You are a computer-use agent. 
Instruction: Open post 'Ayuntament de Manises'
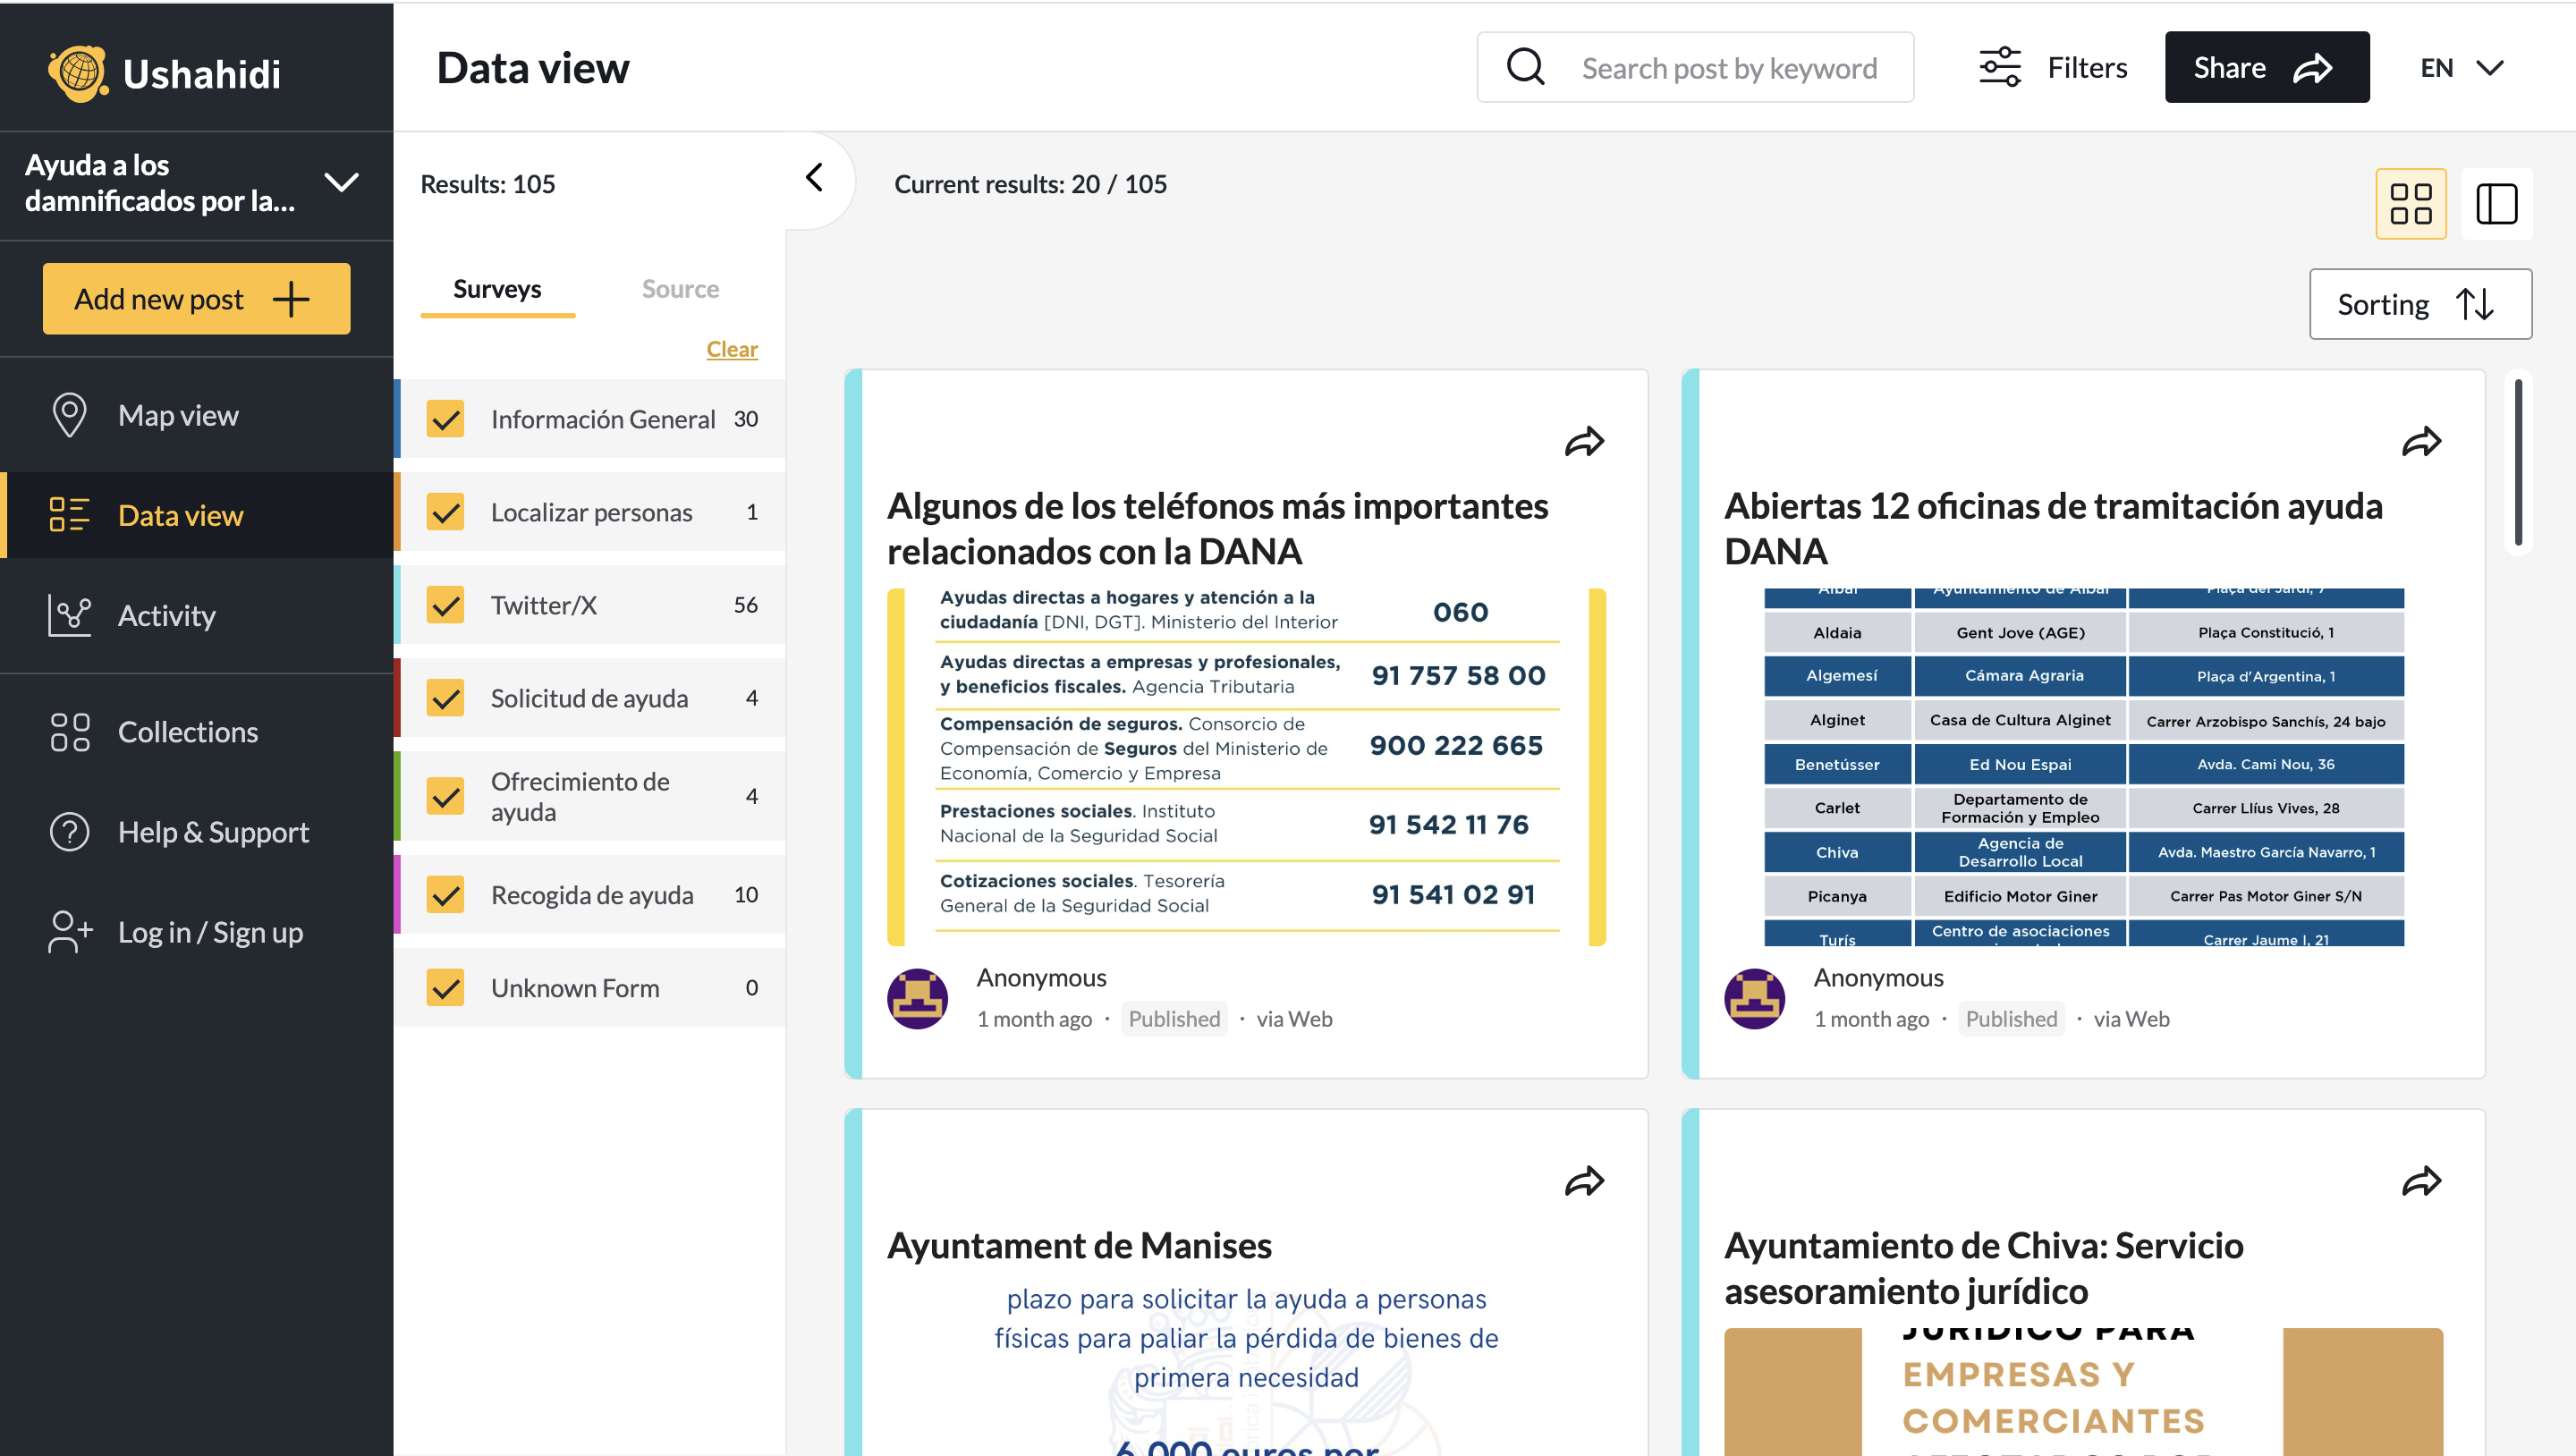click(x=1079, y=1246)
